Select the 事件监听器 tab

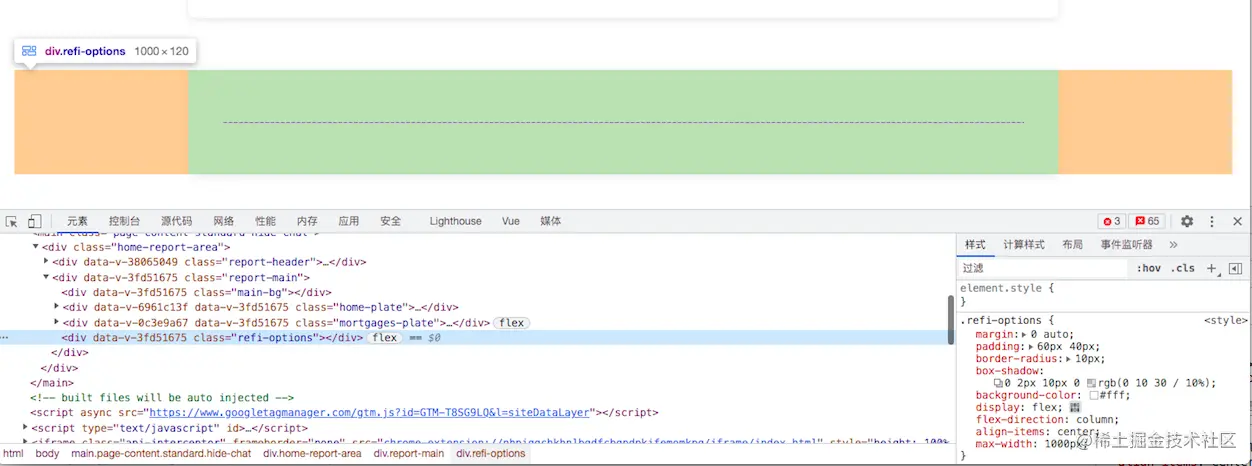pos(1126,244)
